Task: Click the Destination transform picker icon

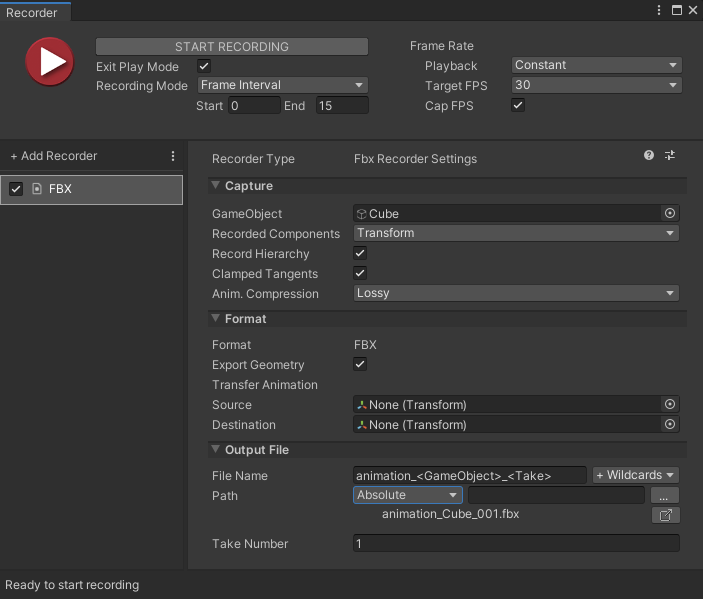Action: (670, 425)
